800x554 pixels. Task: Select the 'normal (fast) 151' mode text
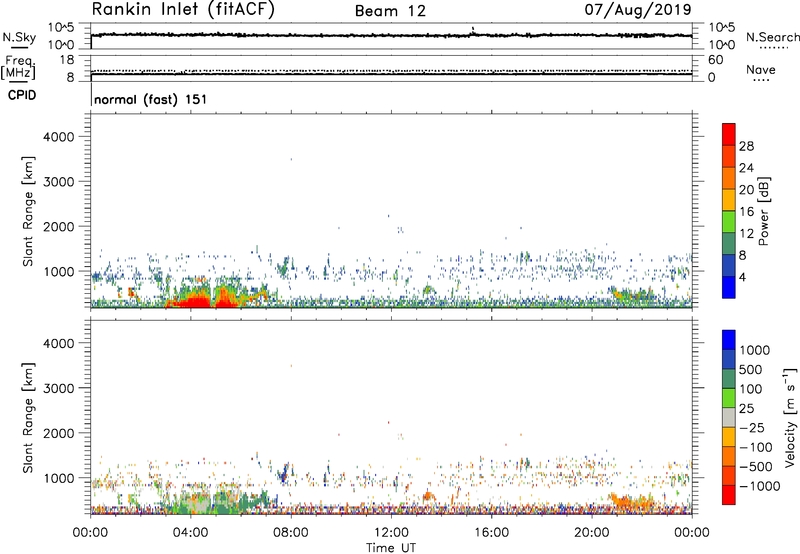click(x=151, y=99)
